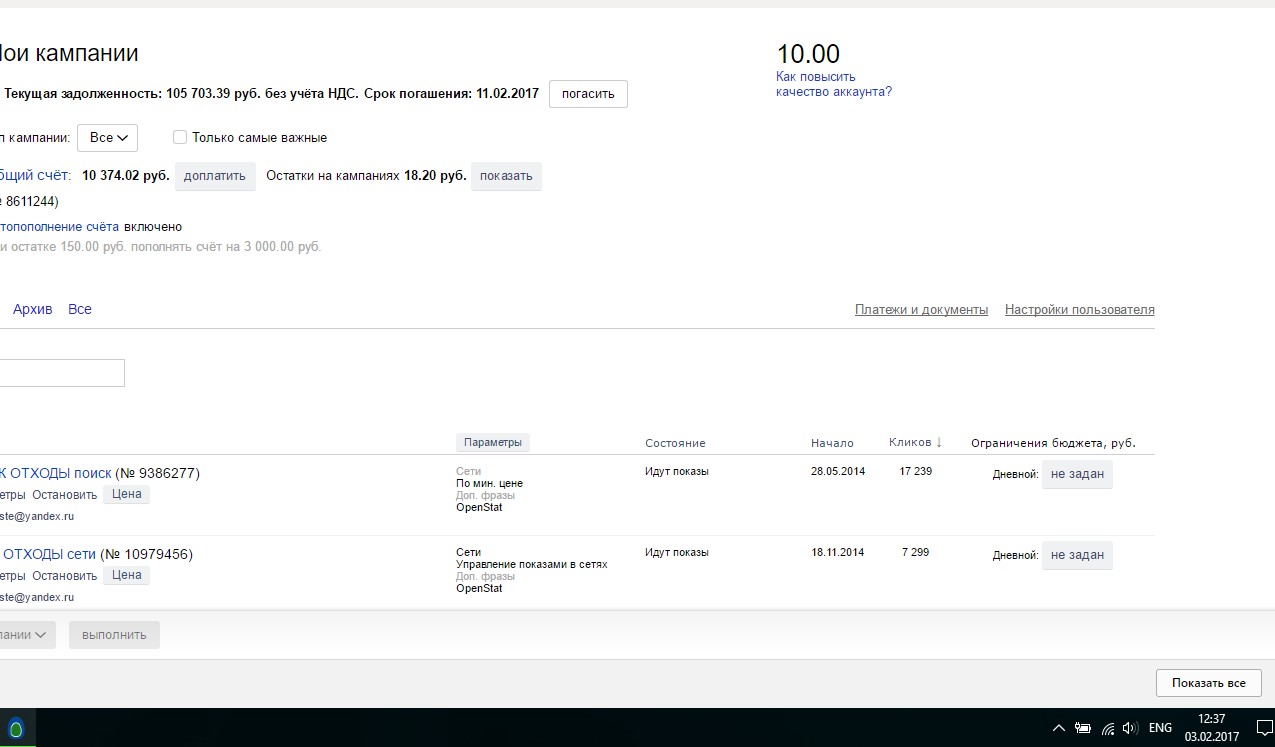Toggle the 'Только самые важные' checkbox

[x=180, y=137]
